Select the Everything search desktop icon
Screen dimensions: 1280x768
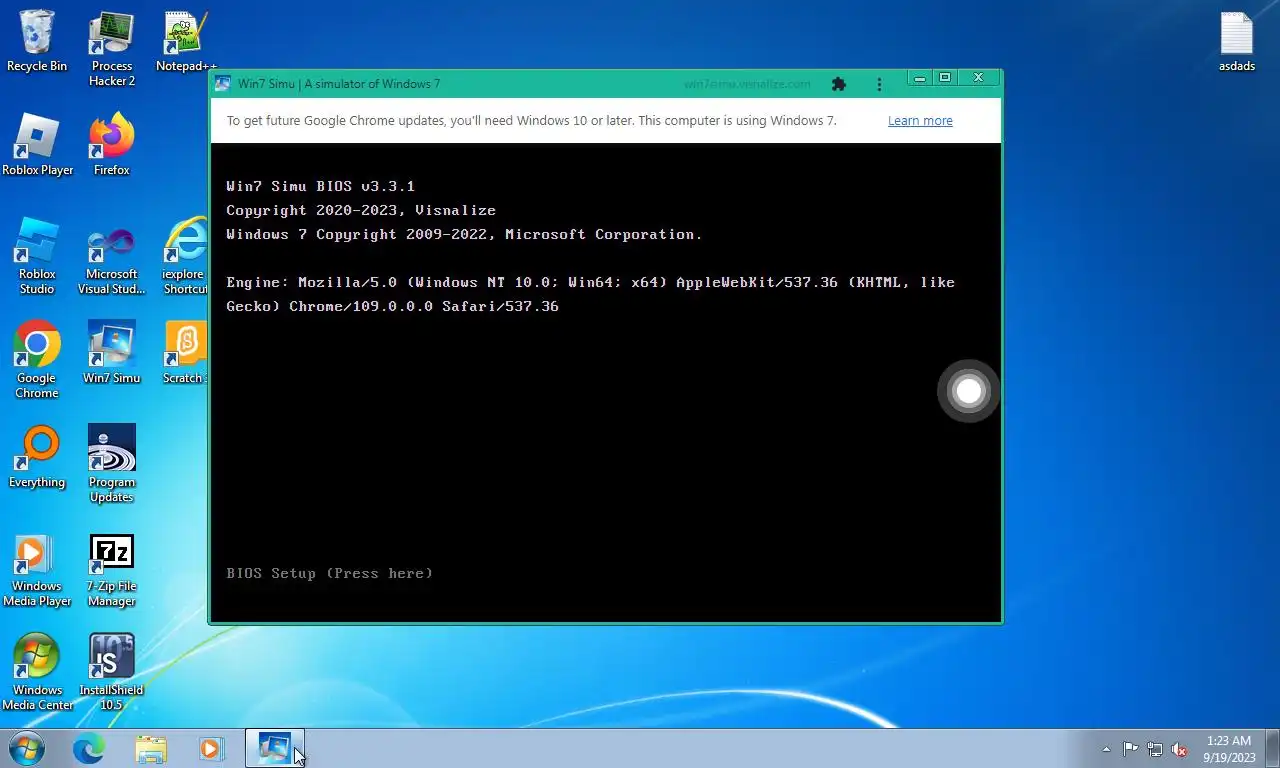(x=37, y=457)
